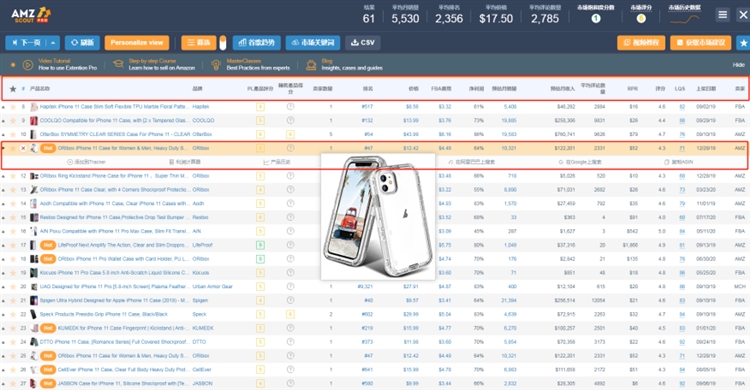Open the hamburger menu in the header
Image resolution: width=750 pixels, height=390 pixels.
click(722, 15)
